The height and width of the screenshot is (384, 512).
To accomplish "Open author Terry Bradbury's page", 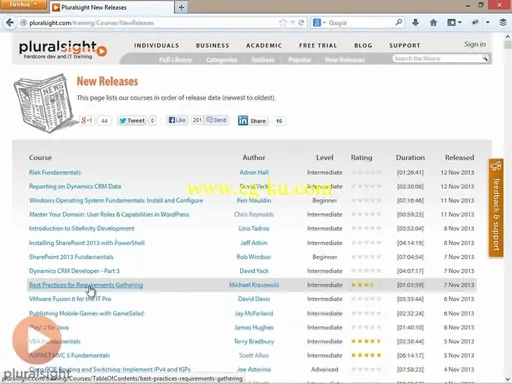I will (254, 341).
